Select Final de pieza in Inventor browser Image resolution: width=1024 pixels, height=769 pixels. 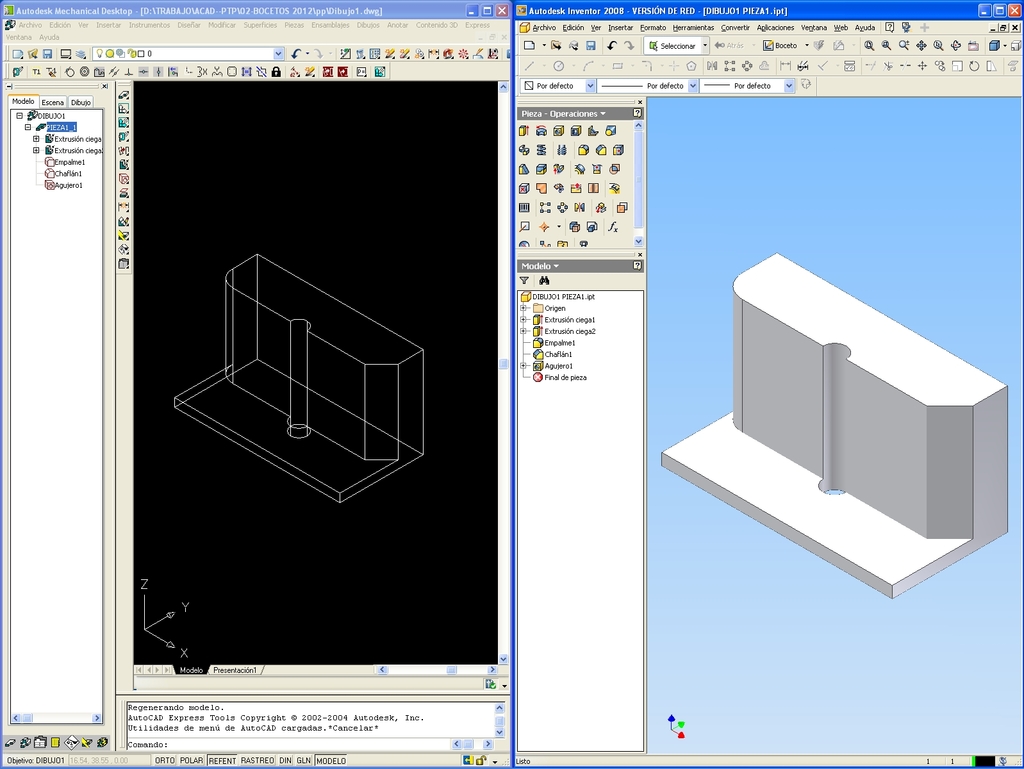pyautogui.click(x=566, y=377)
